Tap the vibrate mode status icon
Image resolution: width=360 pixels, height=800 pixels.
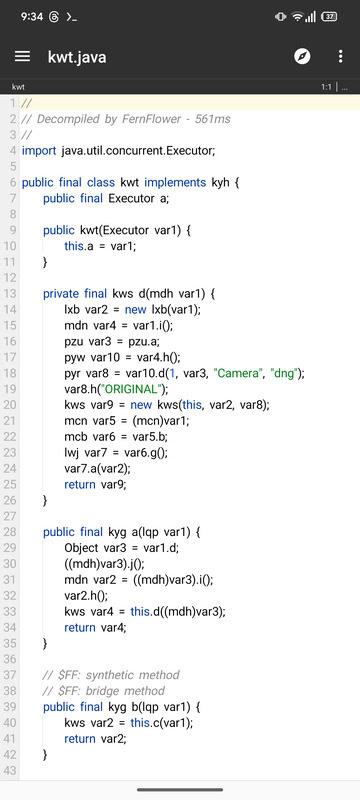coord(280,16)
